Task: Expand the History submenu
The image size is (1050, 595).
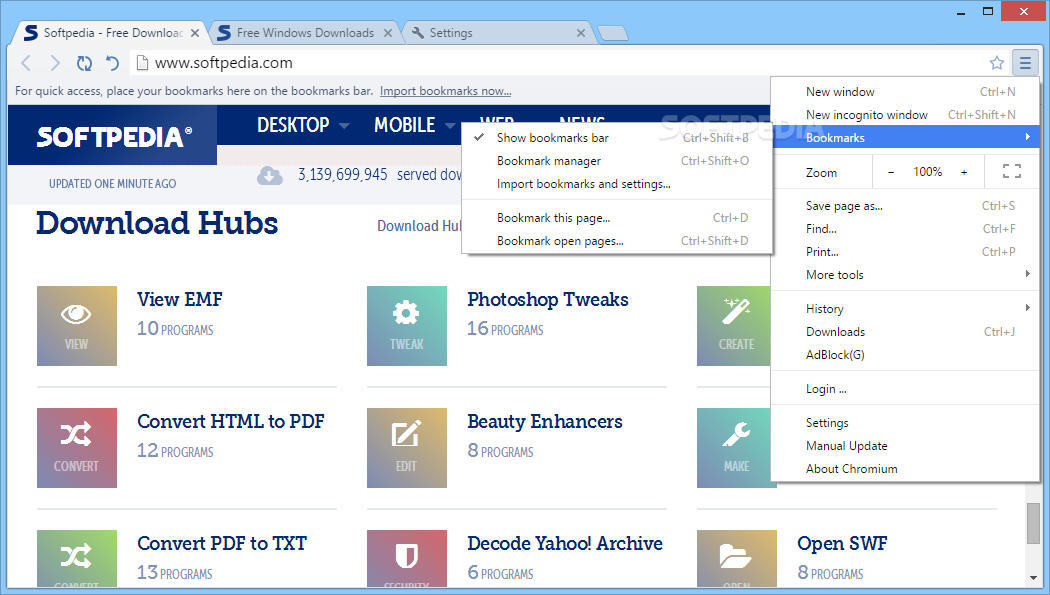Action: 905,309
